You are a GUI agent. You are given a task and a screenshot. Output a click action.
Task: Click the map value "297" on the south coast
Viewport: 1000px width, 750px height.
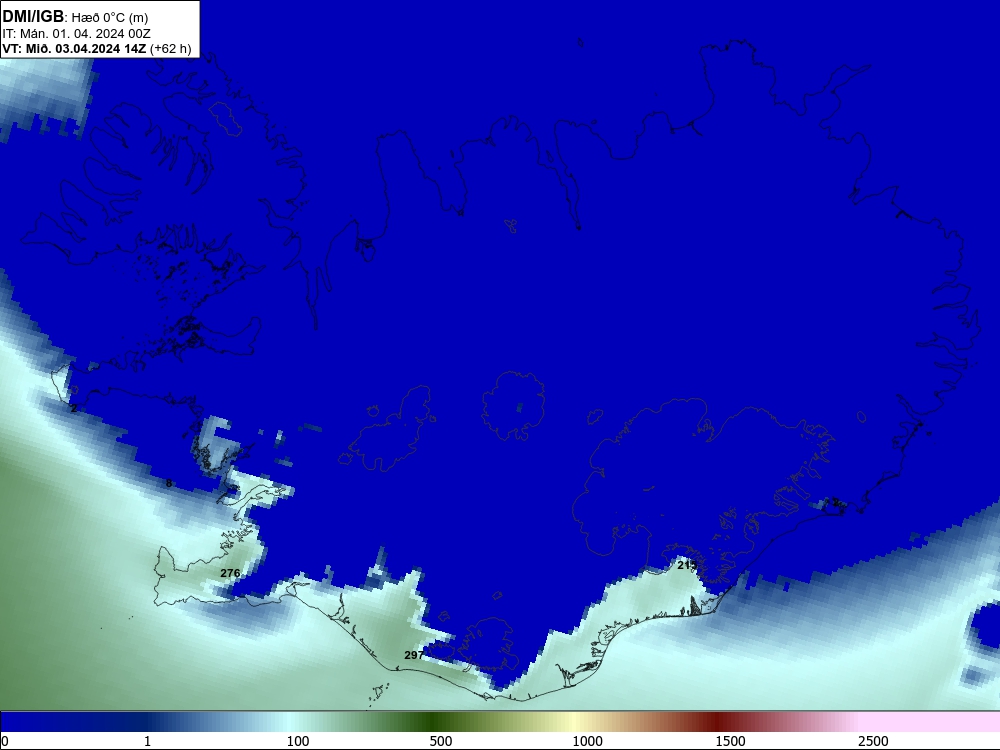pos(414,655)
